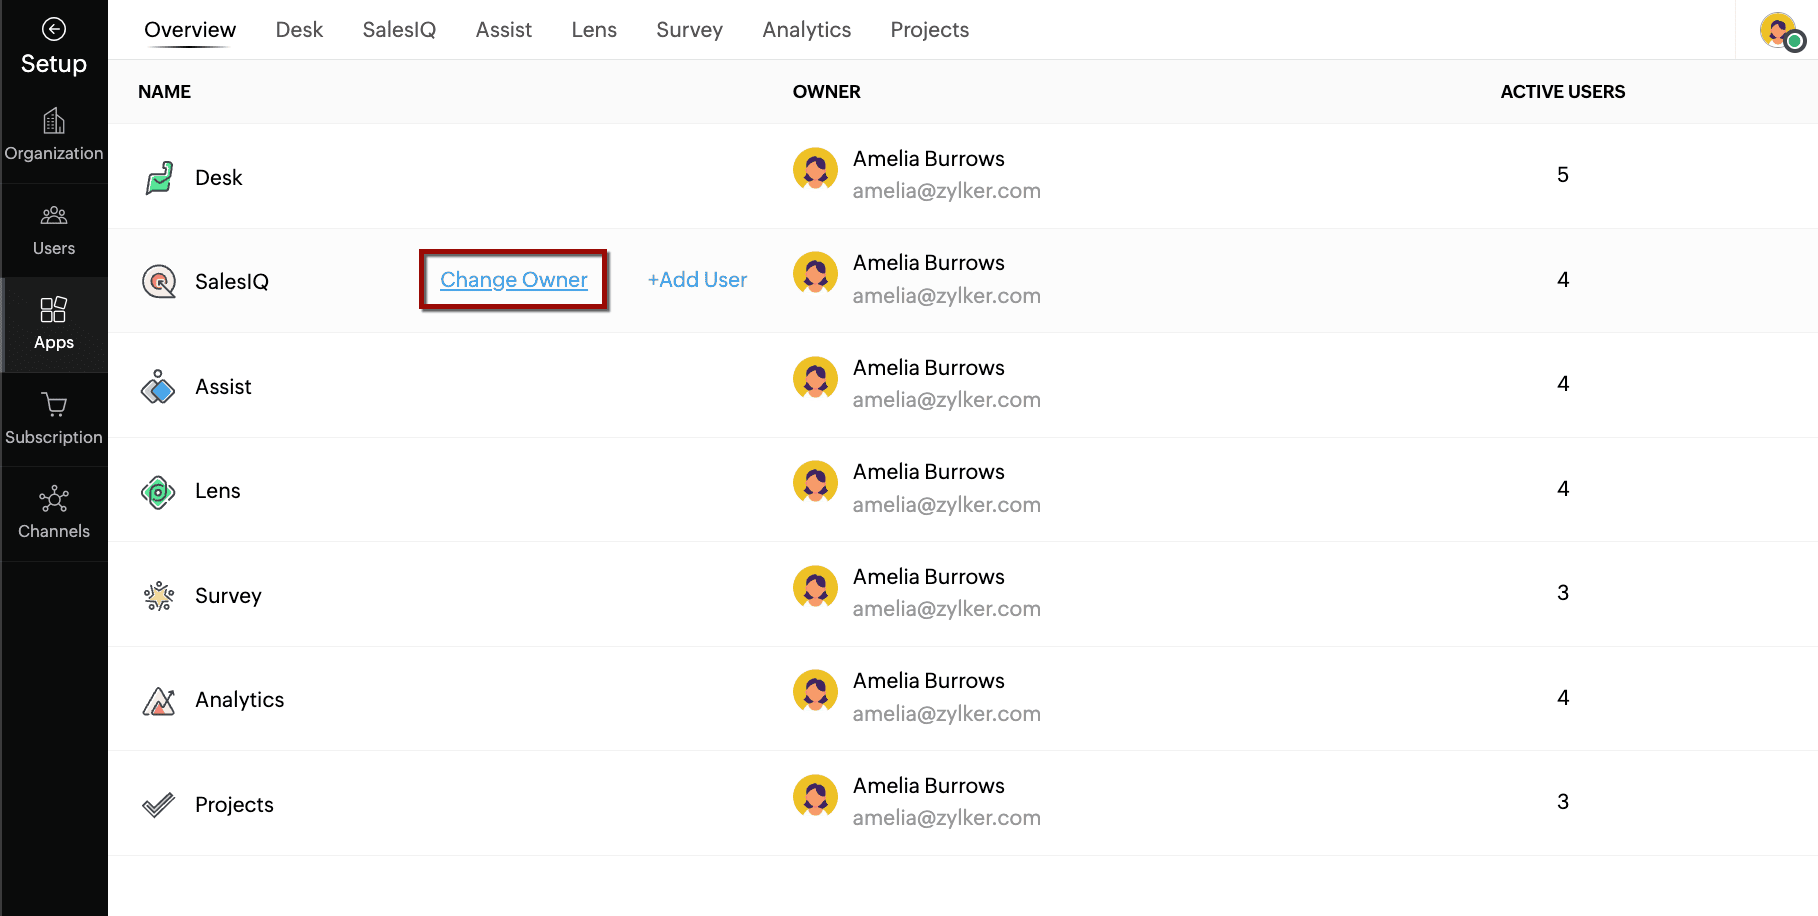Click the ACTIVE USERS column header
The width and height of the screenshot is (1818, 916).
[1563, 92]
